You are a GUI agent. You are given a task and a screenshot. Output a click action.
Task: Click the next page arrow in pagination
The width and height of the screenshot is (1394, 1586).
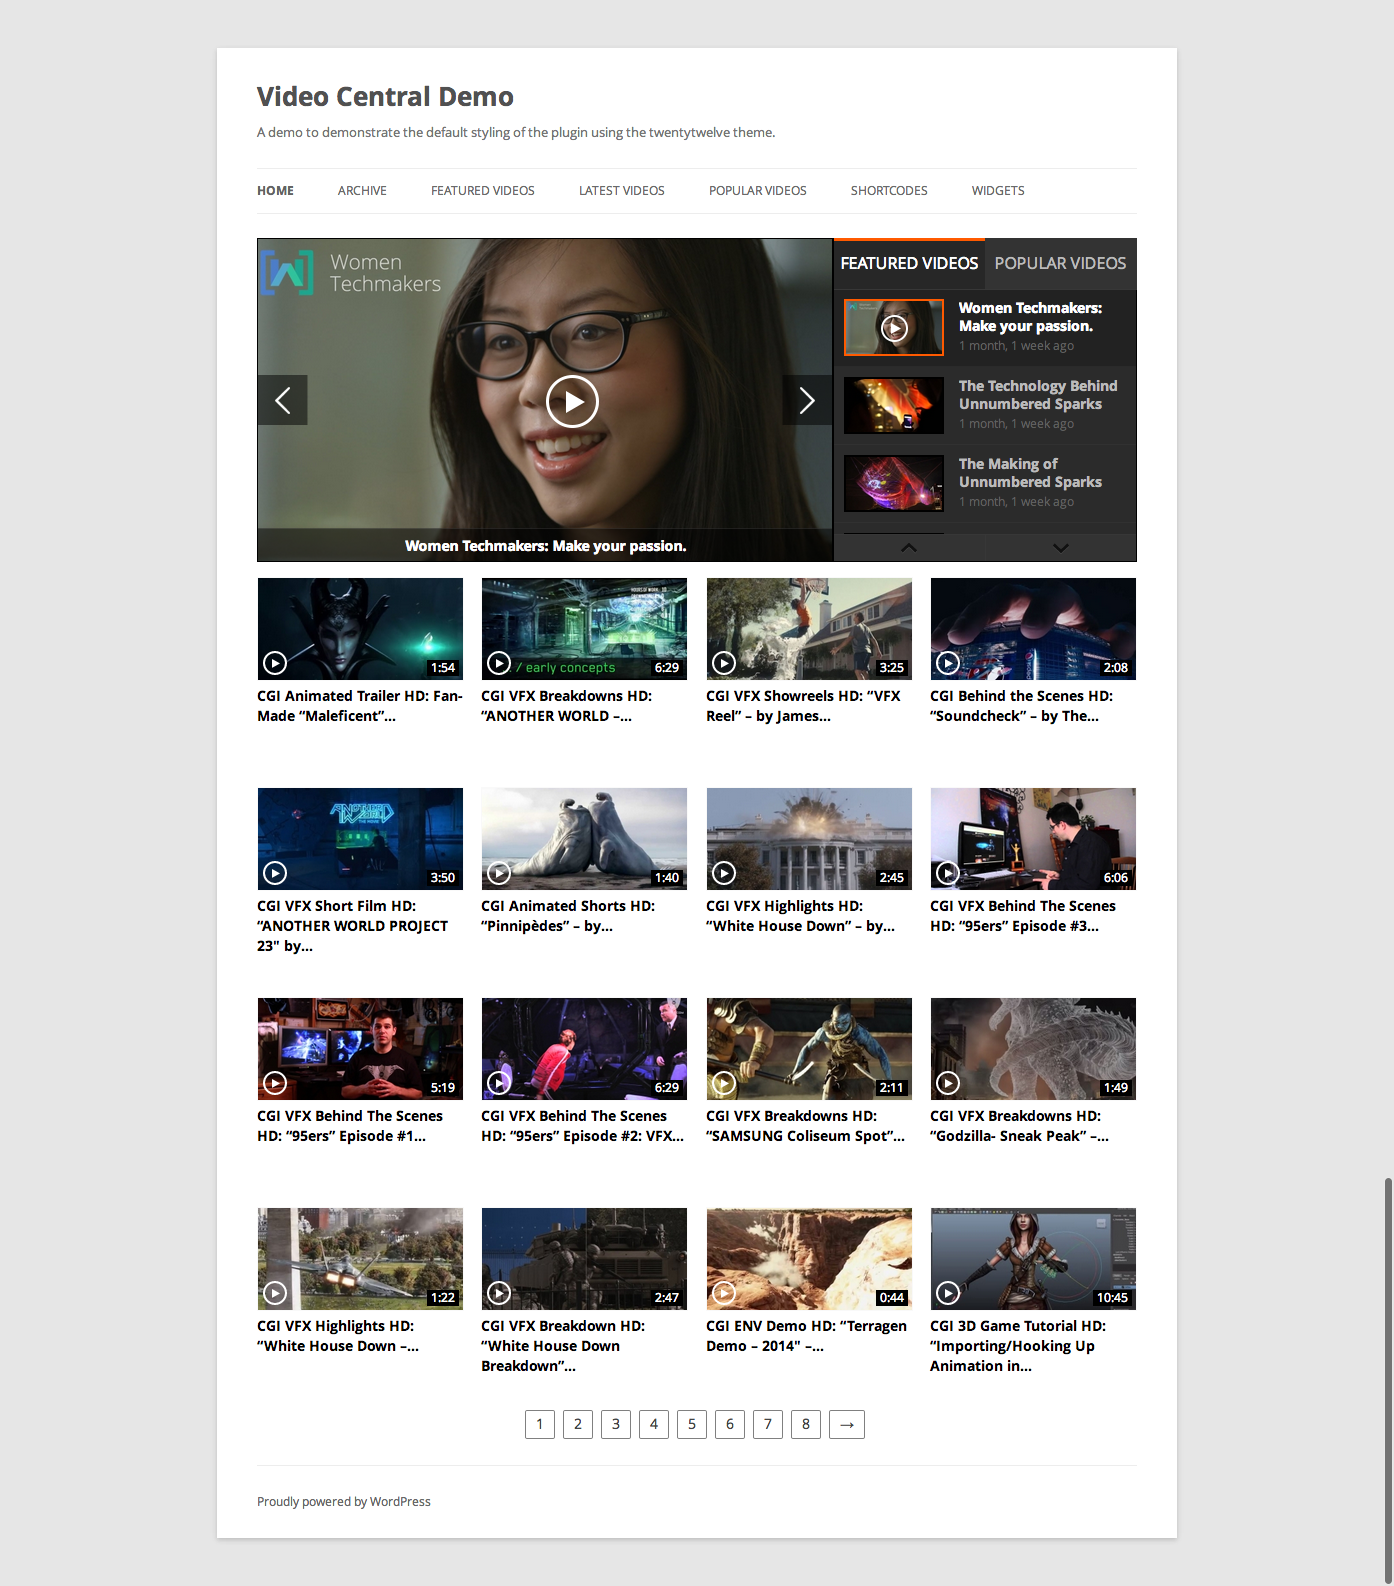(x=847, y=1424)
